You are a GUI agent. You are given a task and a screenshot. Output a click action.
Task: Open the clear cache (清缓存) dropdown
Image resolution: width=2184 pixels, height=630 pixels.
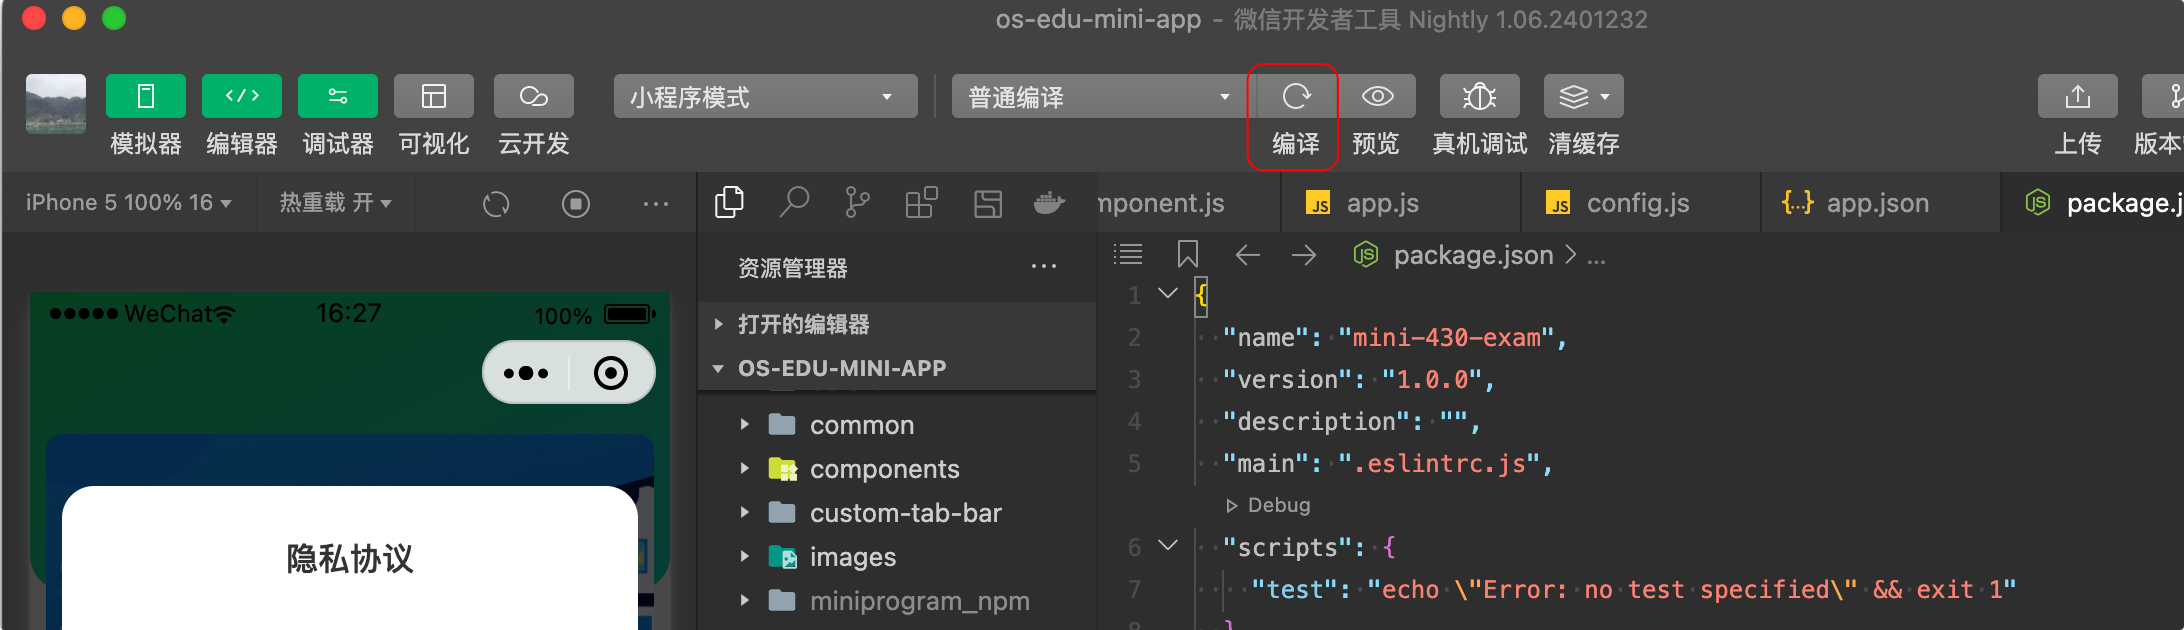click(1584, 96)
